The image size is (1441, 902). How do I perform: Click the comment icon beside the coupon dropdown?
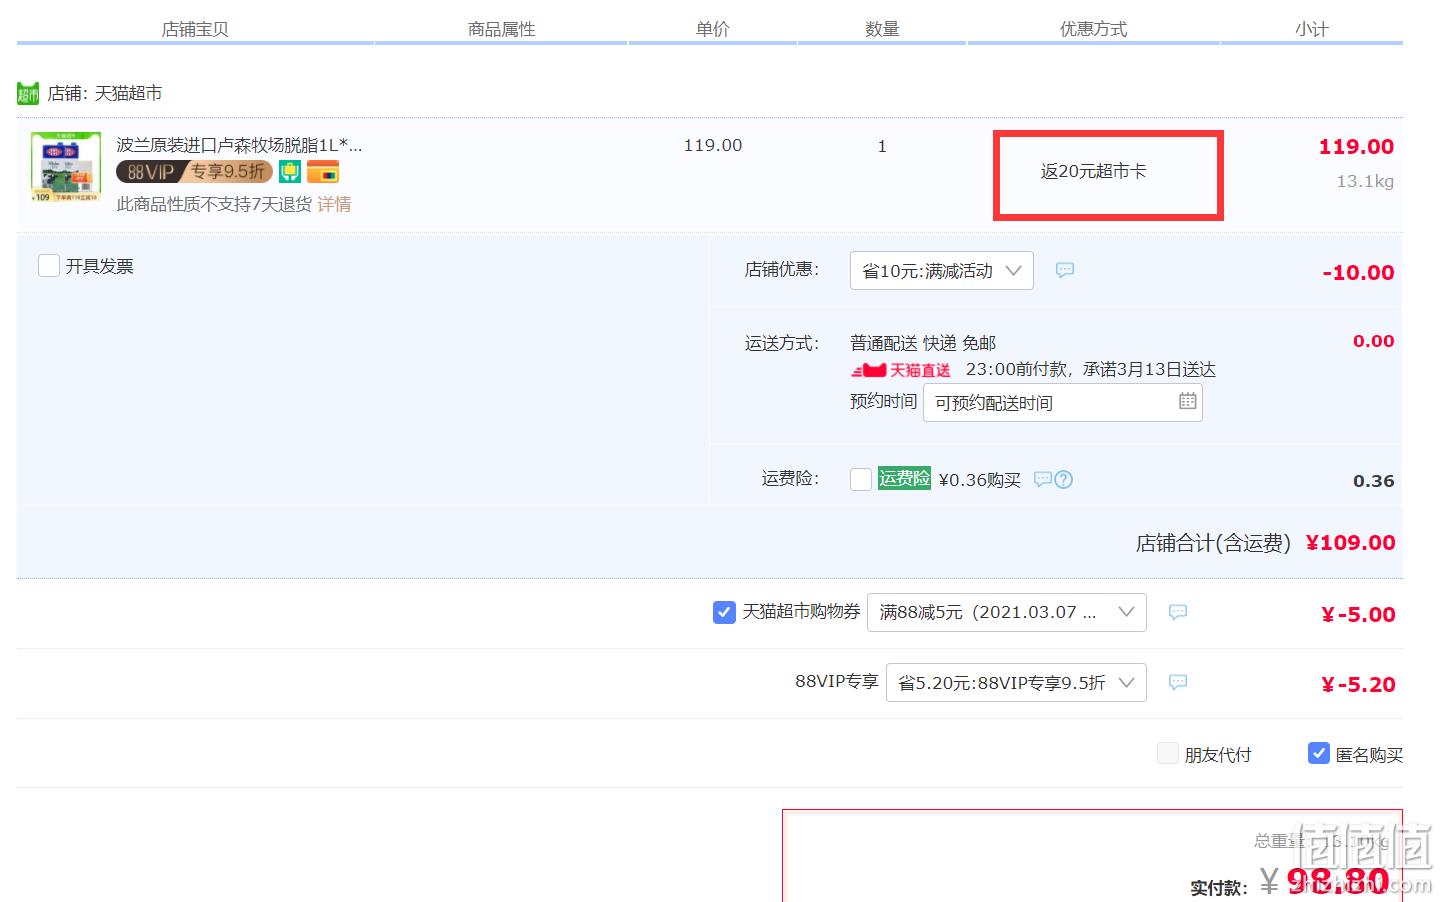(1178, 612)
